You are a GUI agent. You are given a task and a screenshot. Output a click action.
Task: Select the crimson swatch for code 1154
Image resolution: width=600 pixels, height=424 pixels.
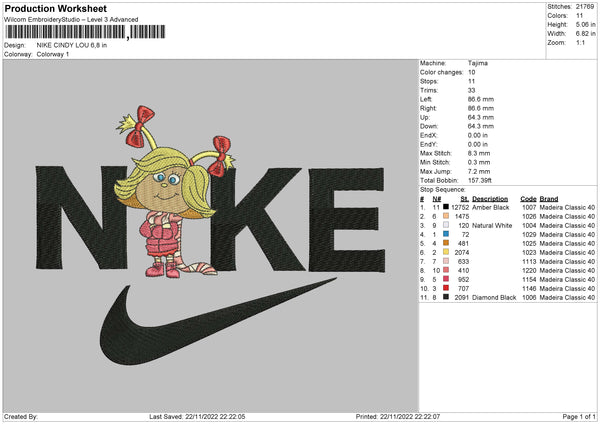coord(446,279)
